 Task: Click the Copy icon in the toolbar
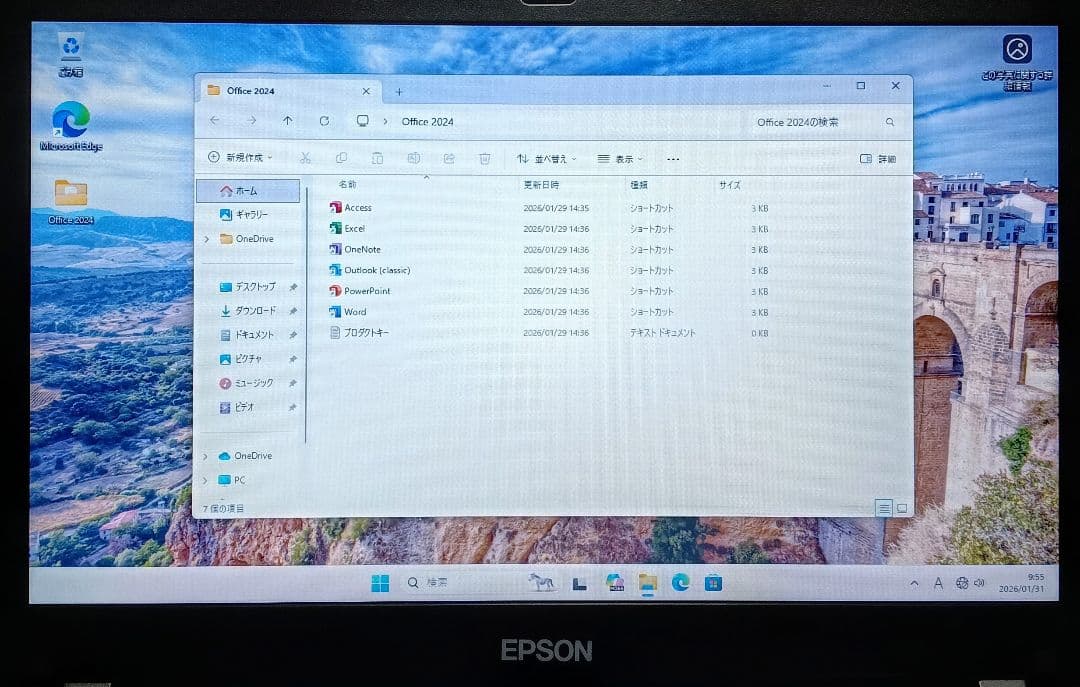tap(341, 157)
